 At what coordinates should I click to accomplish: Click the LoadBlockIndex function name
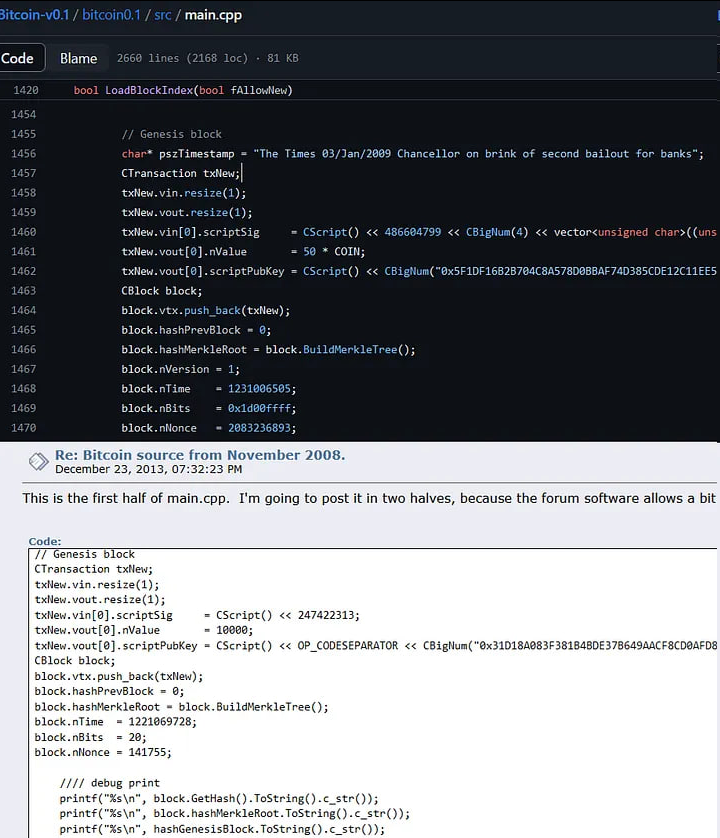pos(149,90)
